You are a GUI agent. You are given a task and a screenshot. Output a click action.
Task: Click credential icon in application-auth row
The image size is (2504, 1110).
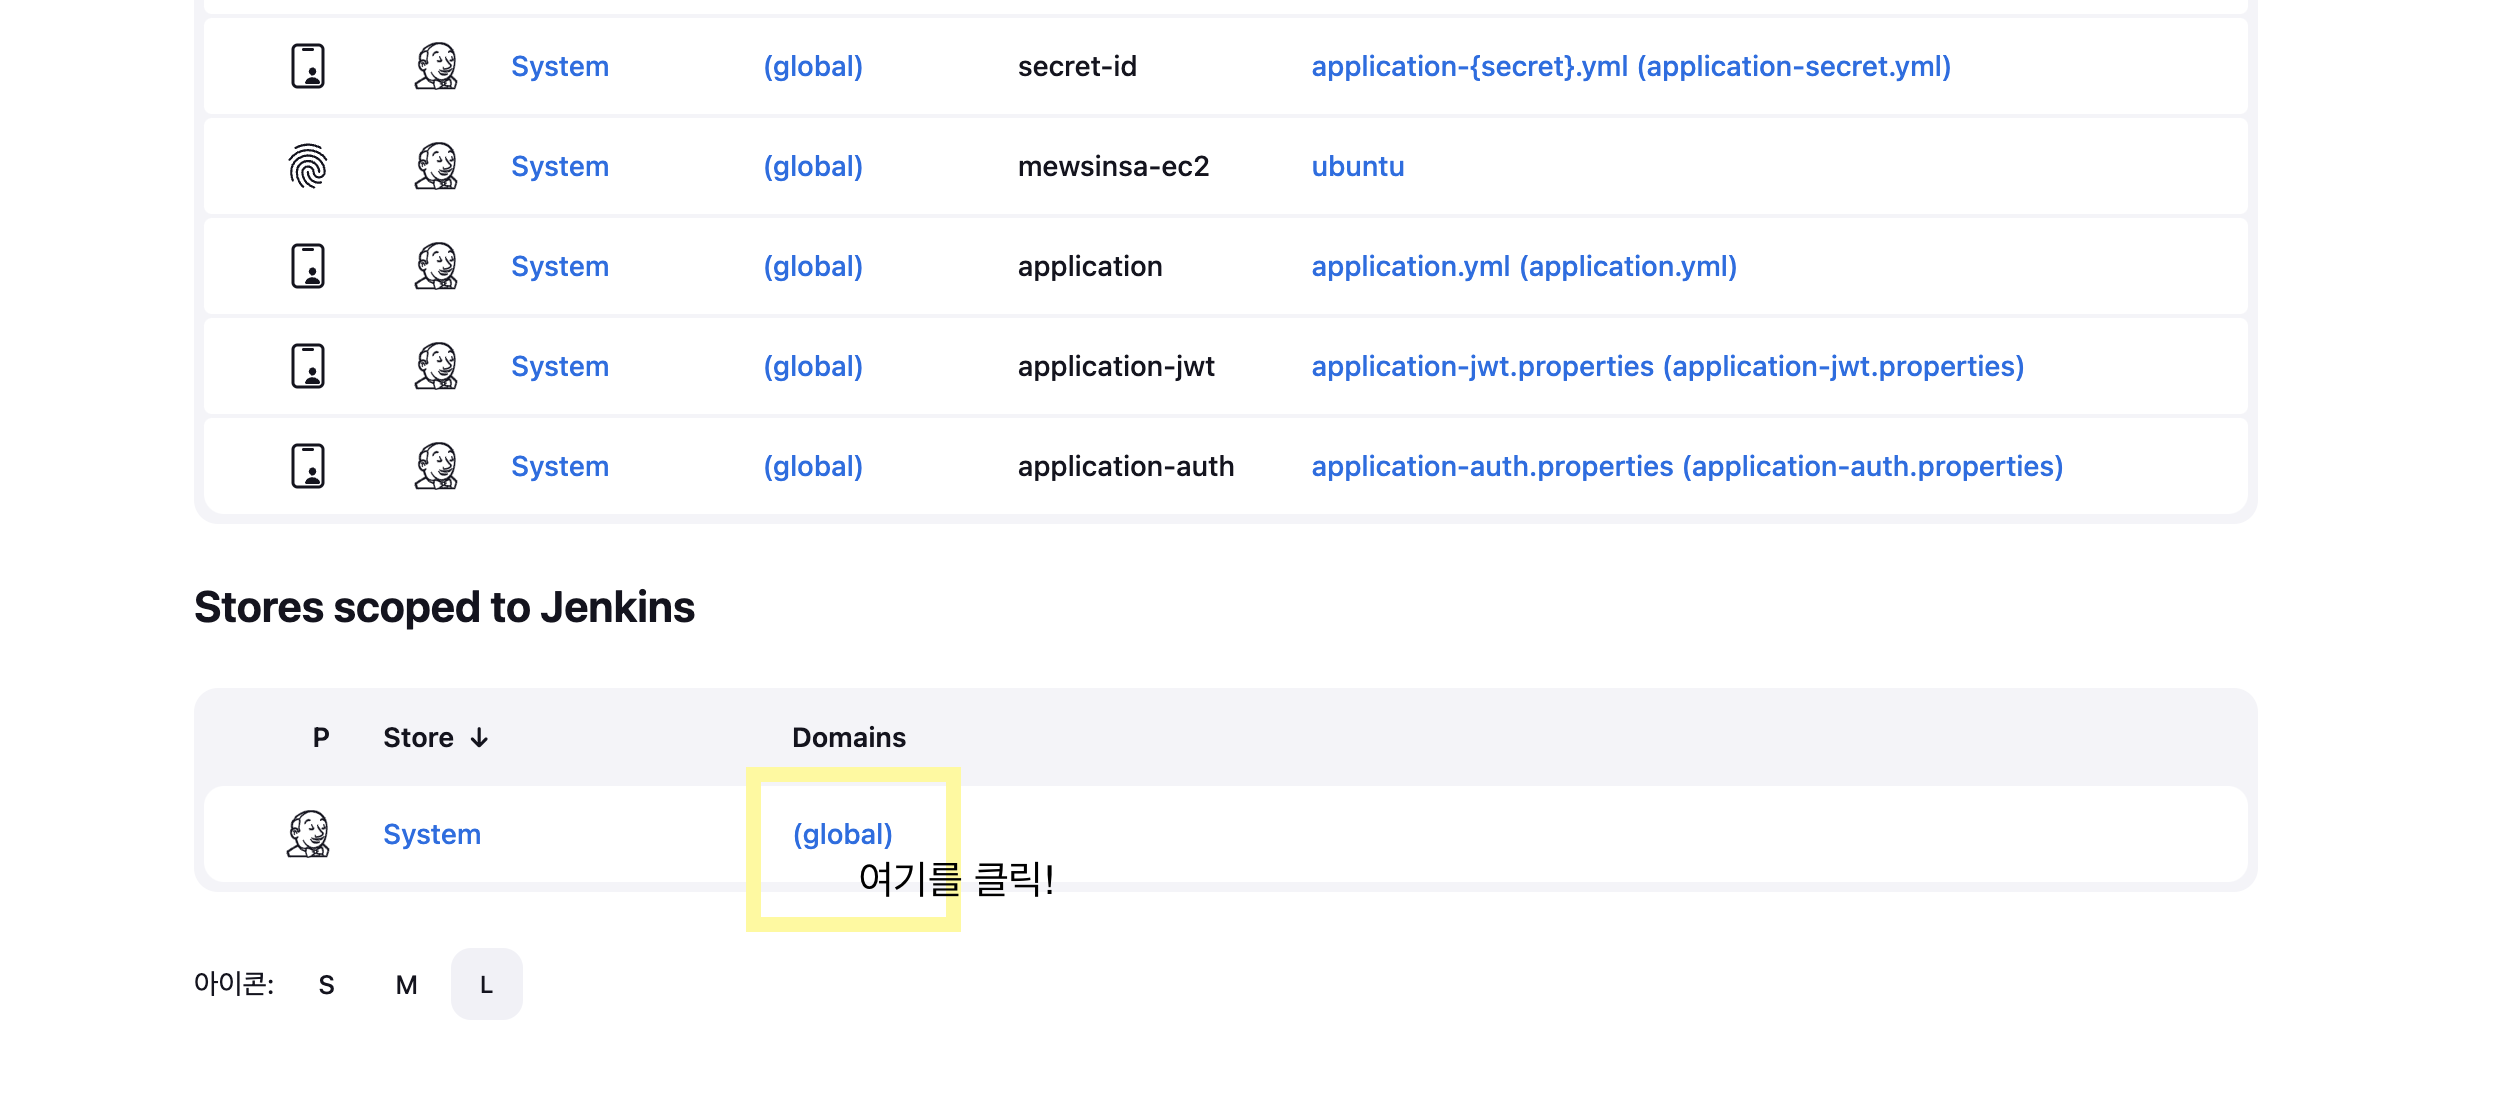pyautogui.click(x=308, y=466)
